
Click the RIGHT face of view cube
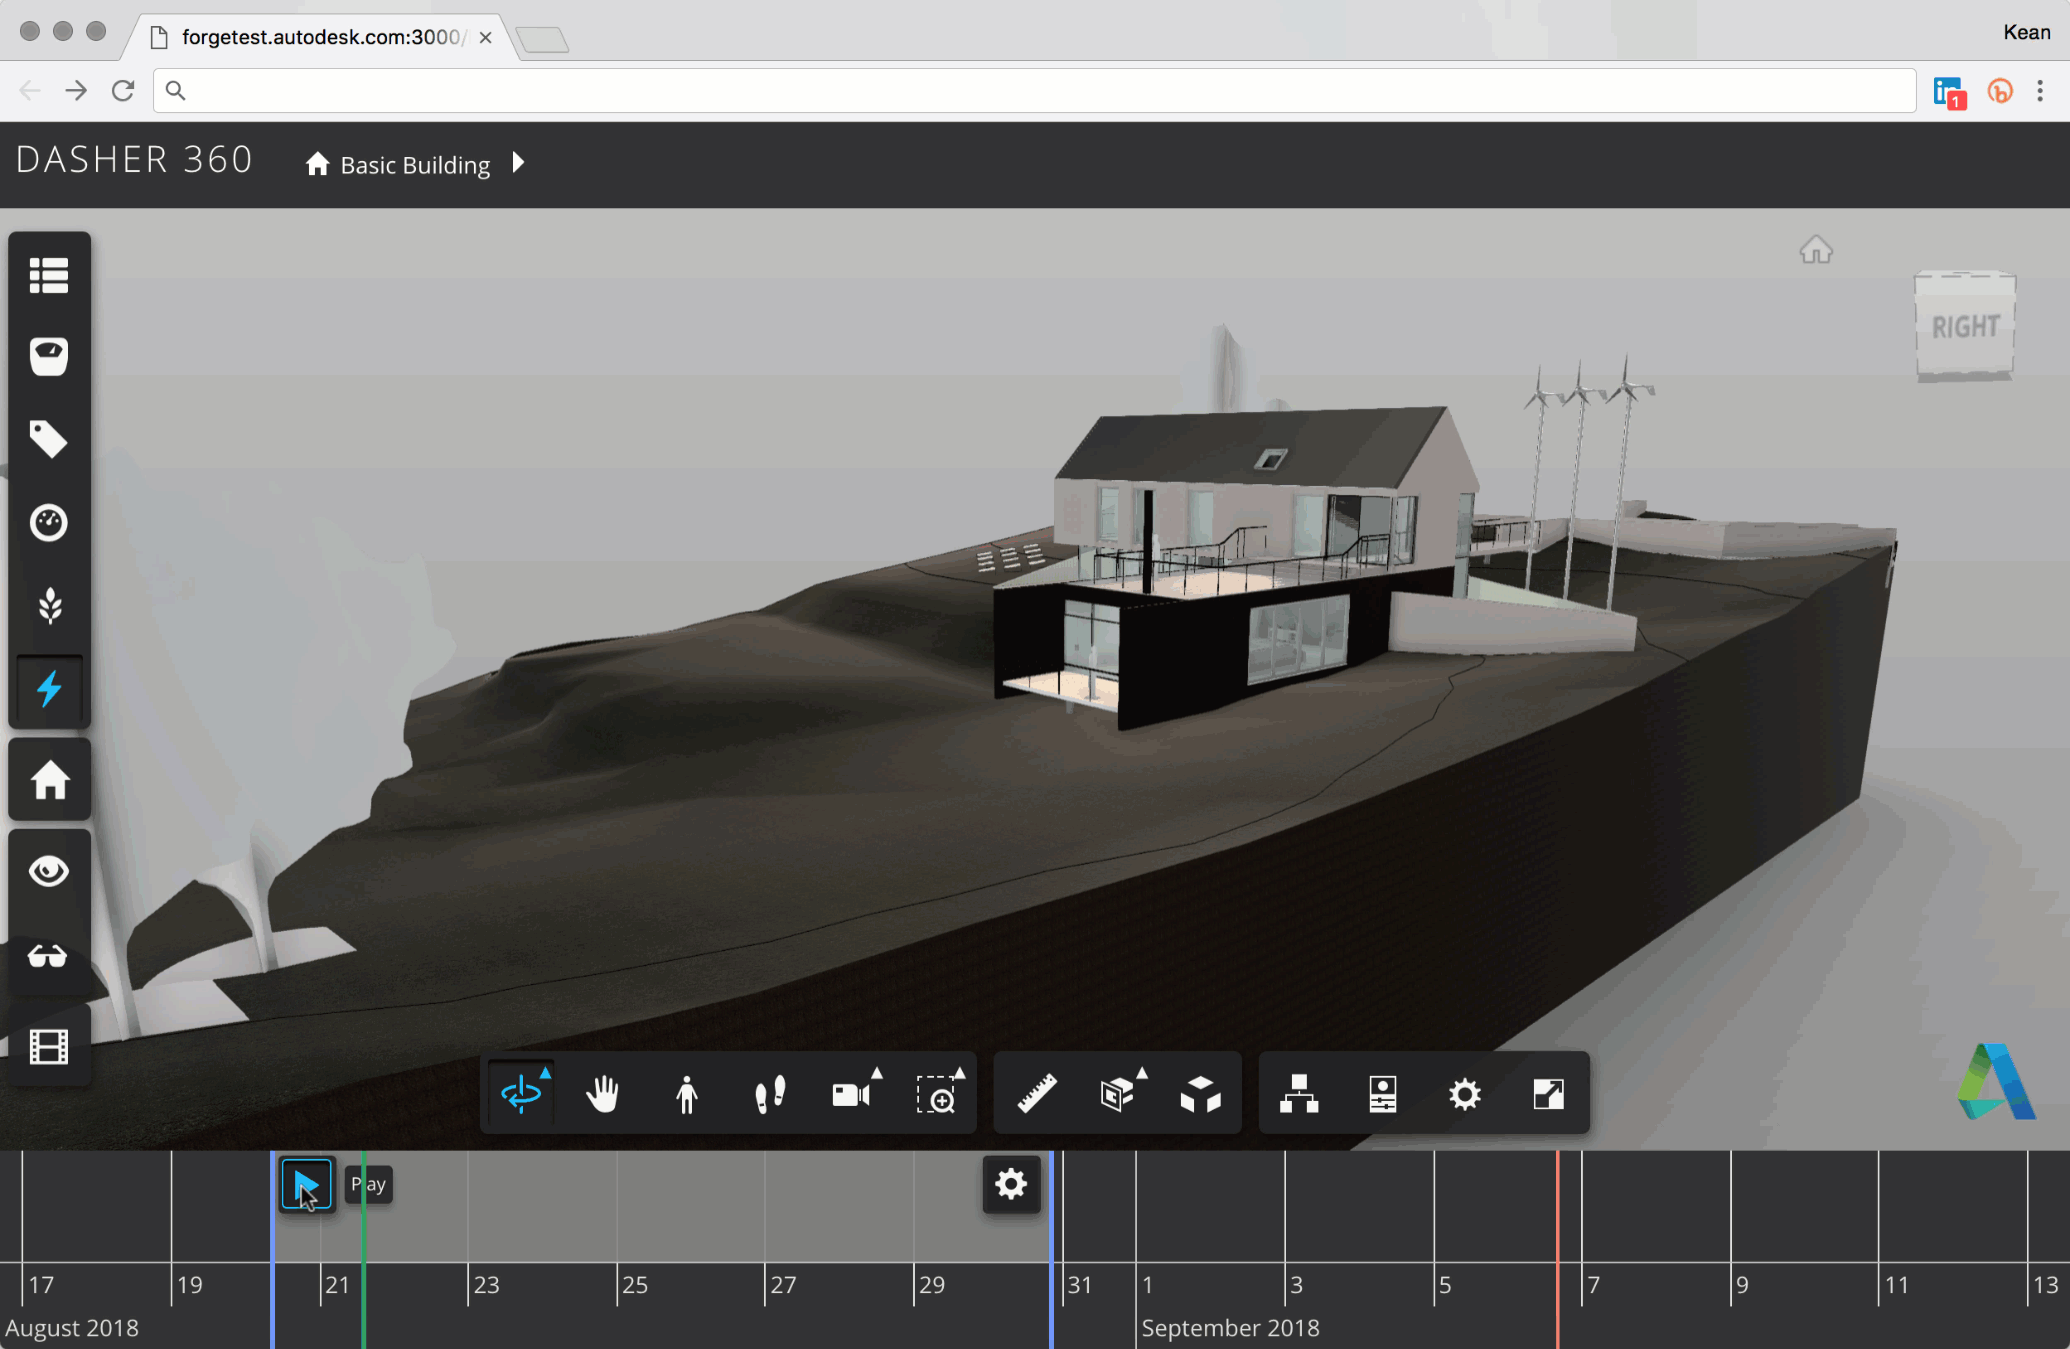pos(1965,327)
